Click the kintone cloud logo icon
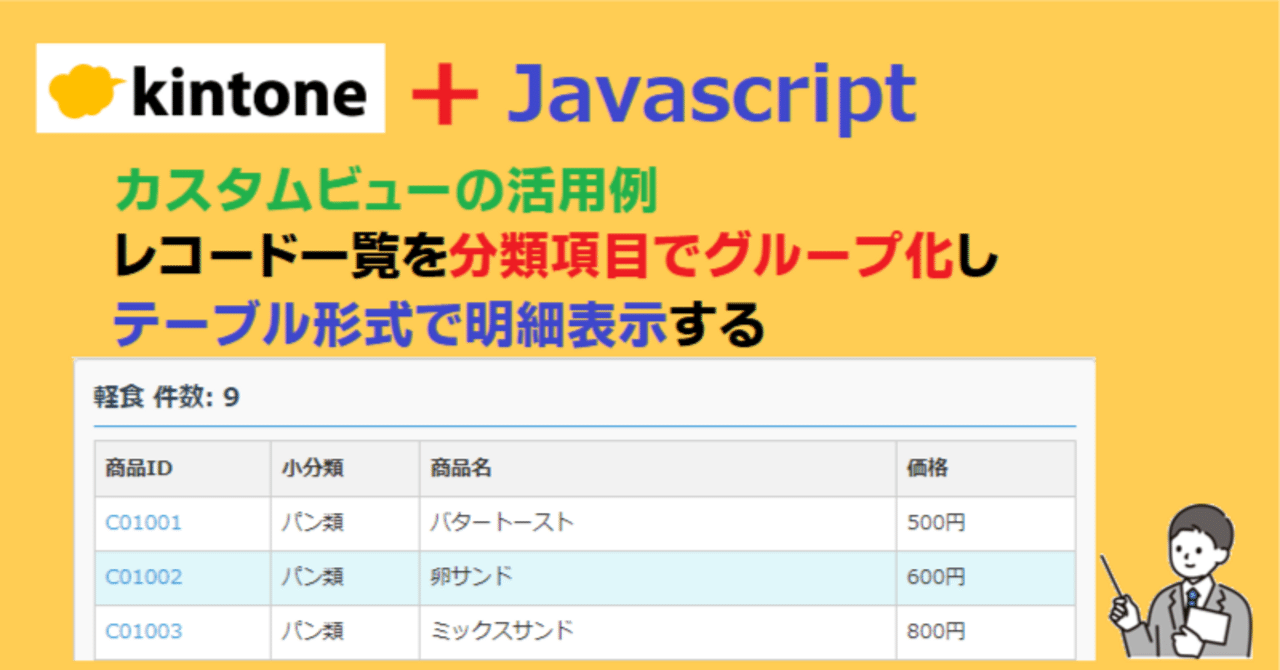 tap(85, 90)
